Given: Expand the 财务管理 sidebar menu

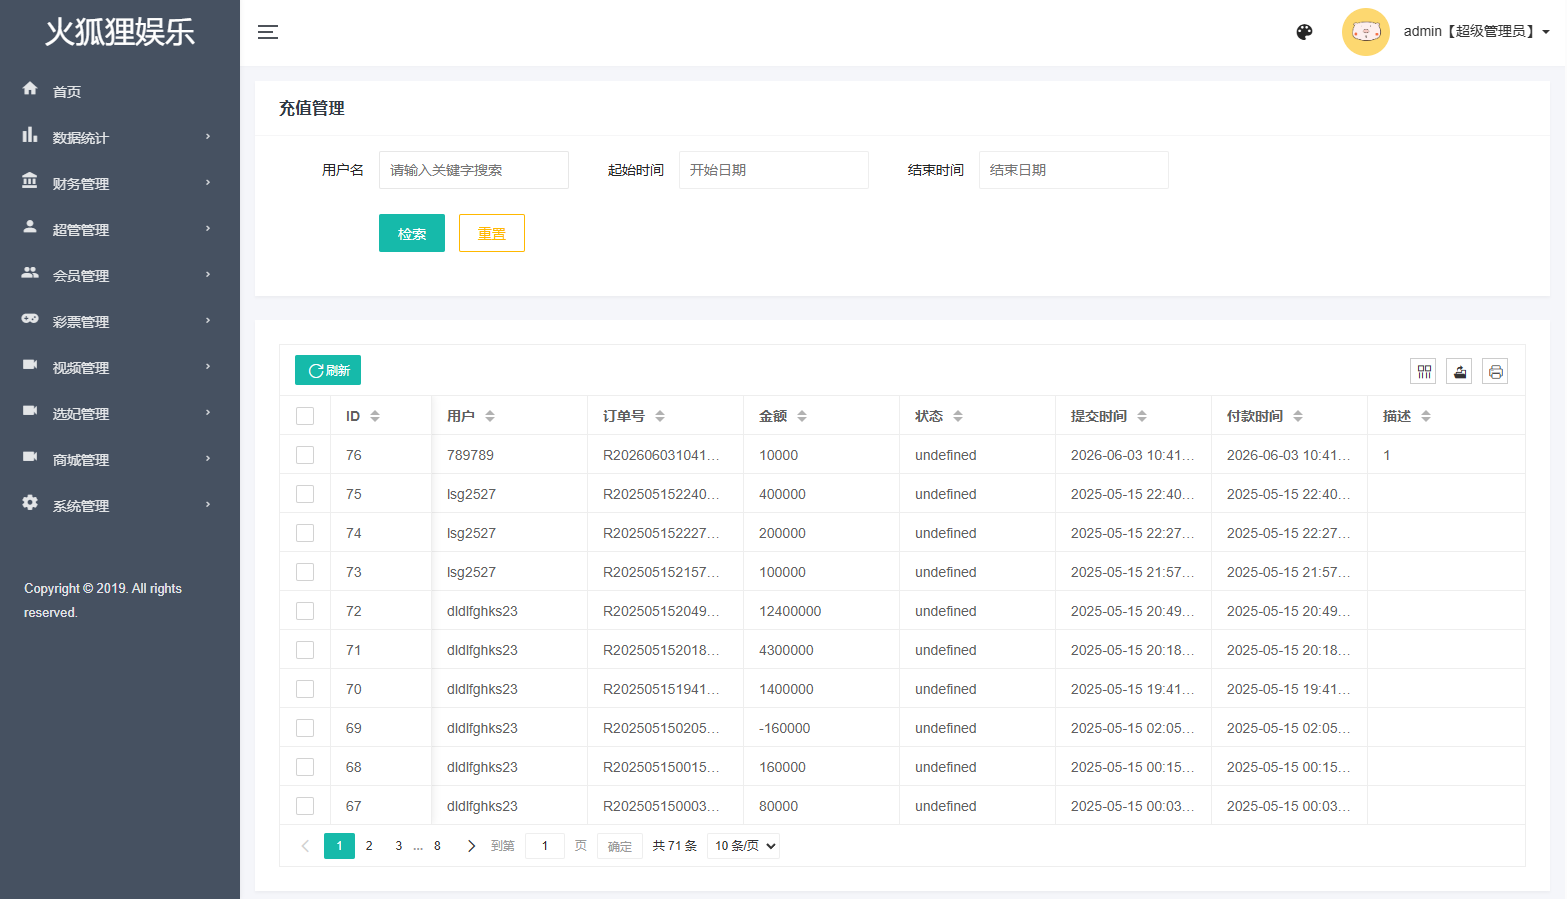Looking at the screenshot, I should click(120, 183).
